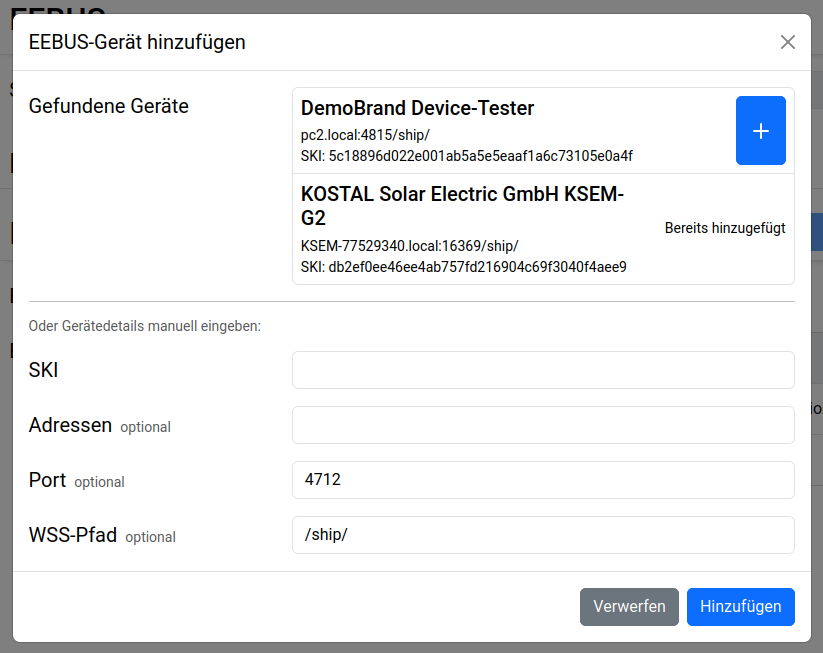Click the Gefundene Geräte label
The height and width of the screenshot is (653, 823).
click(x=109, y=106)
